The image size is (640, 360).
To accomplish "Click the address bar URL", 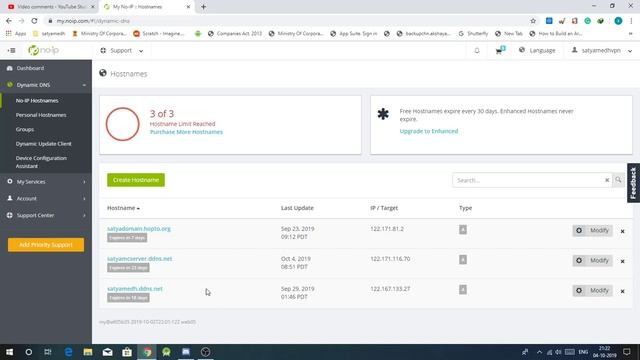I will click(x=93, y=21).
